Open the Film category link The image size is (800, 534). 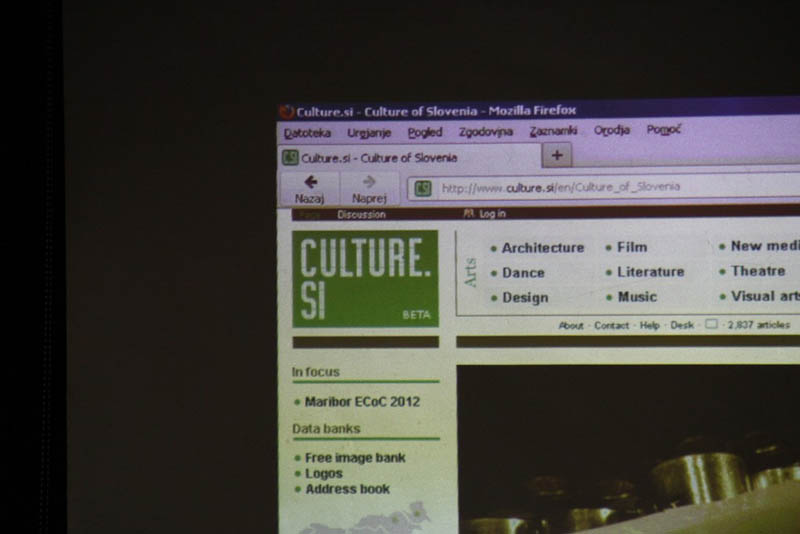pos(632,247)
